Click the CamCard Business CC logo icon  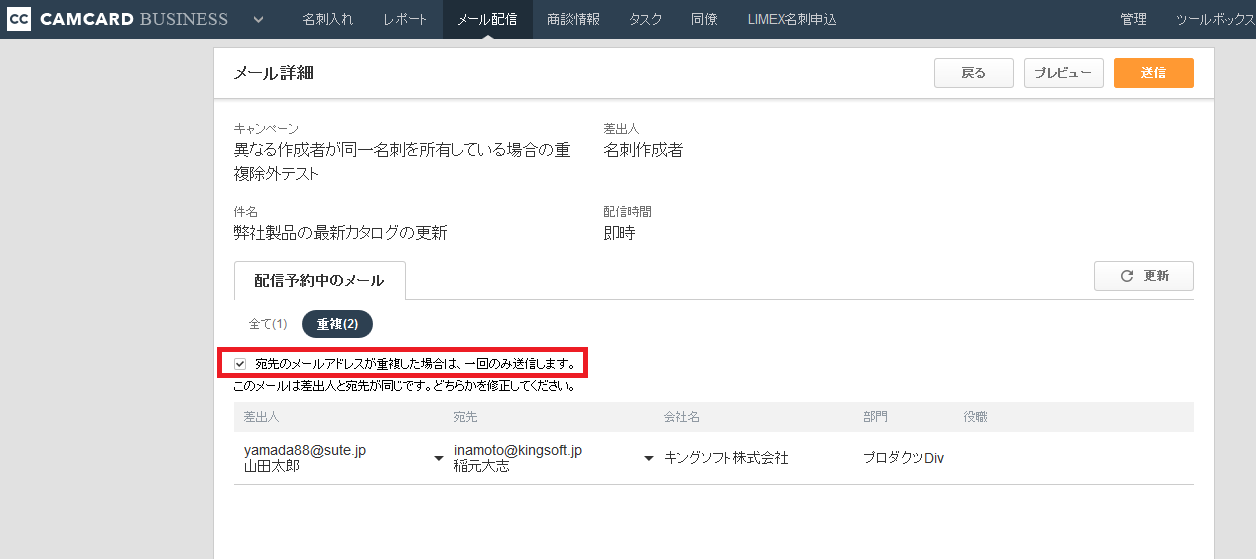click(19, 19)
